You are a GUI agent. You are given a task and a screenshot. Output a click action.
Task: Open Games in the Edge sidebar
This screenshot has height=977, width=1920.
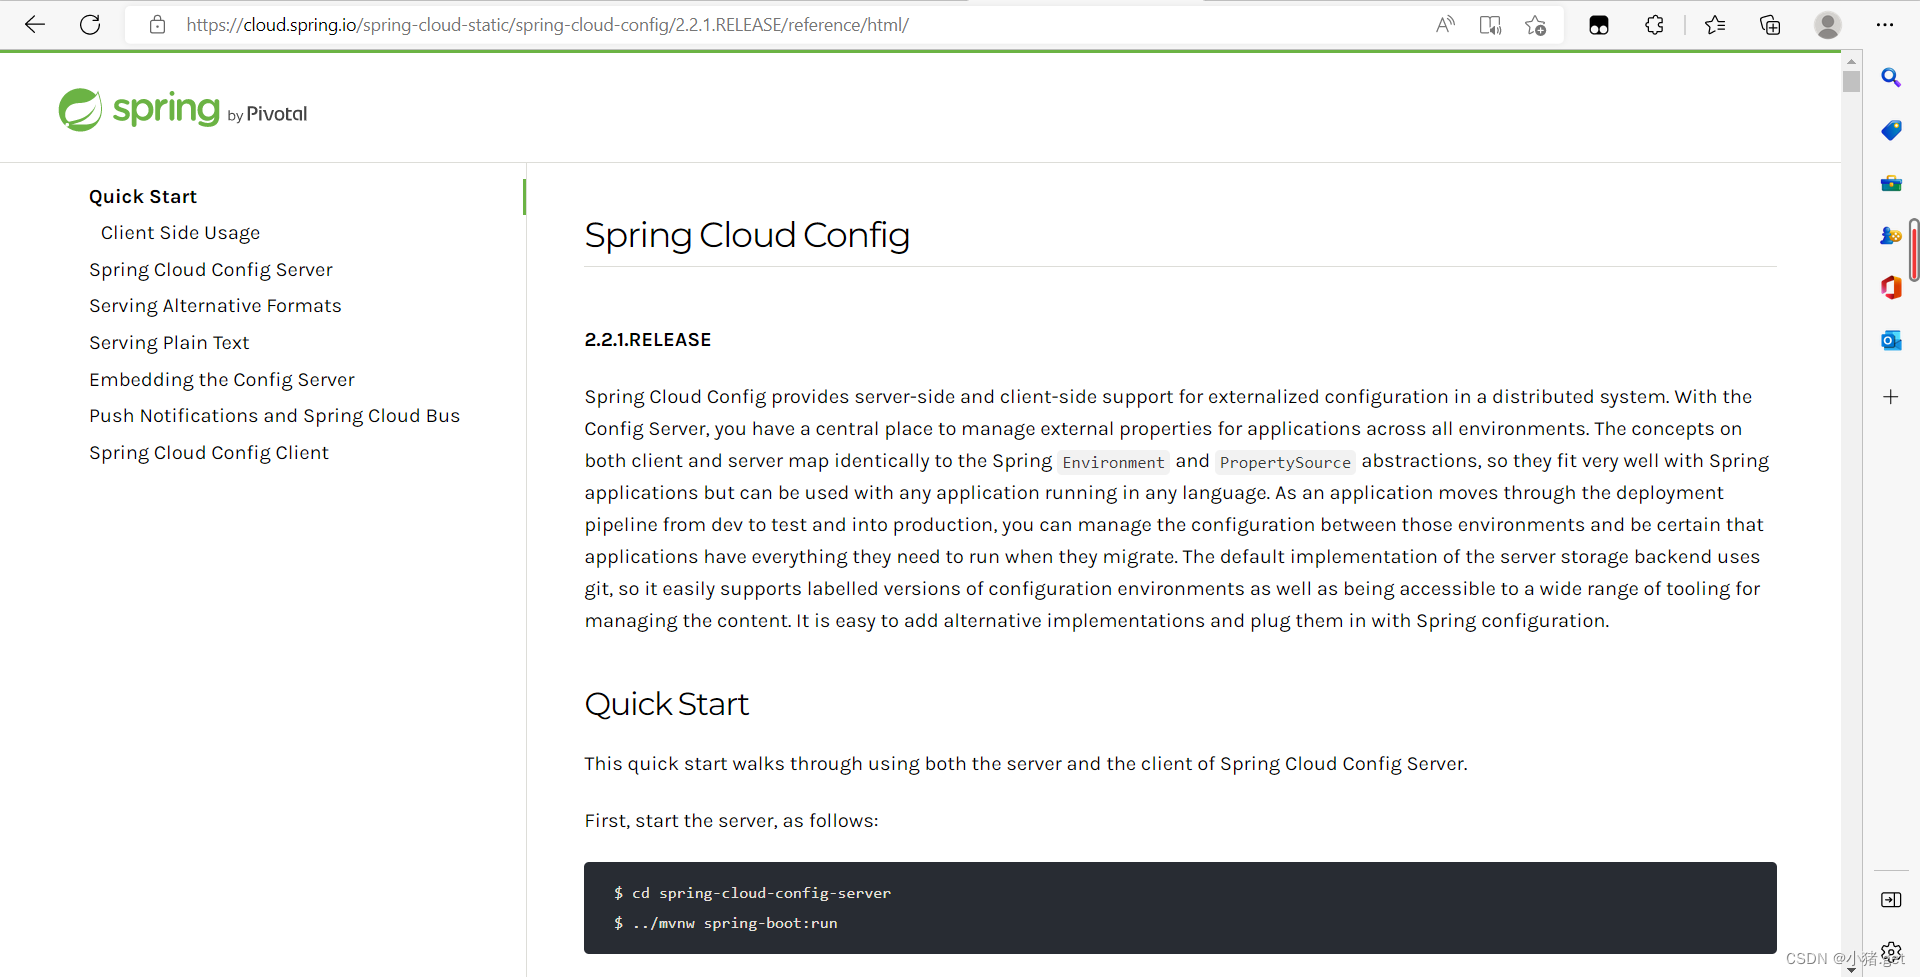tap(1892, 236)
